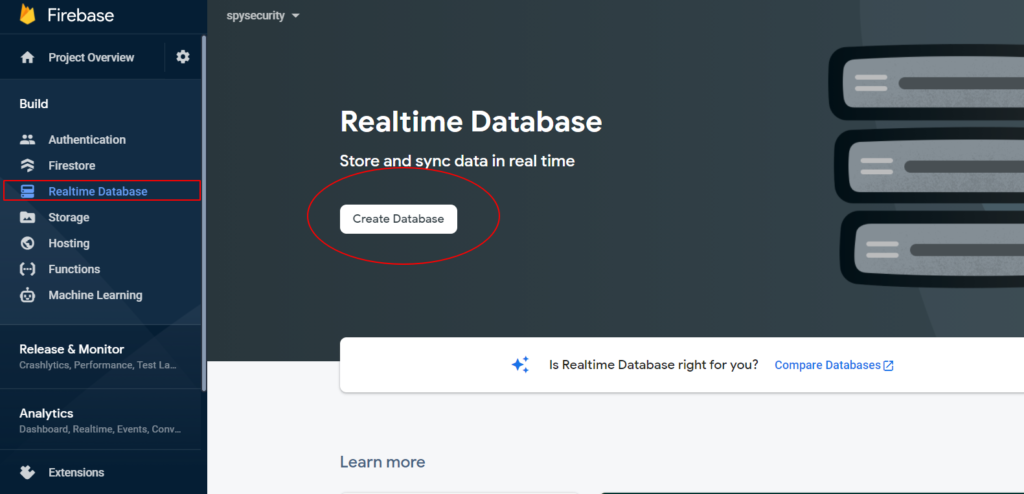1024x494 pixels.
Task: Click the Firebase flame logo
Action: pos(27,14)
